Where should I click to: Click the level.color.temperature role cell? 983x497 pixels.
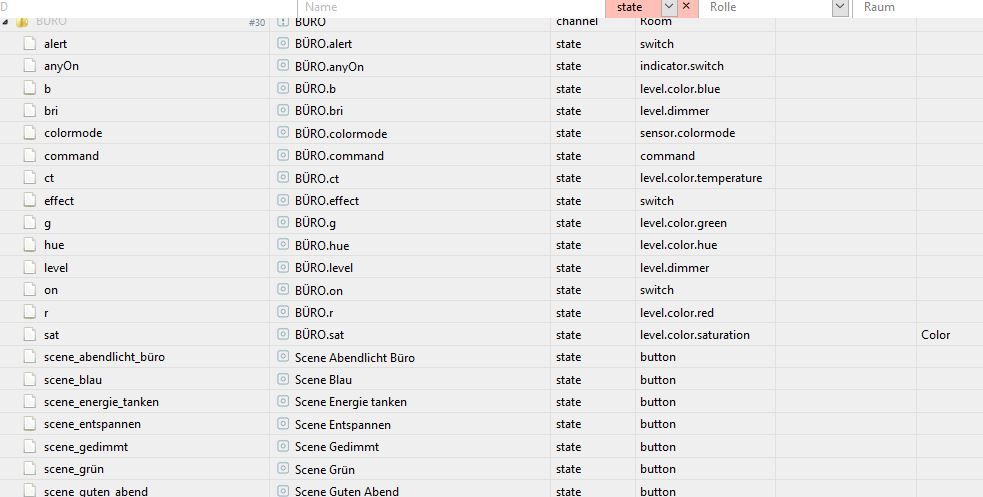701,178
